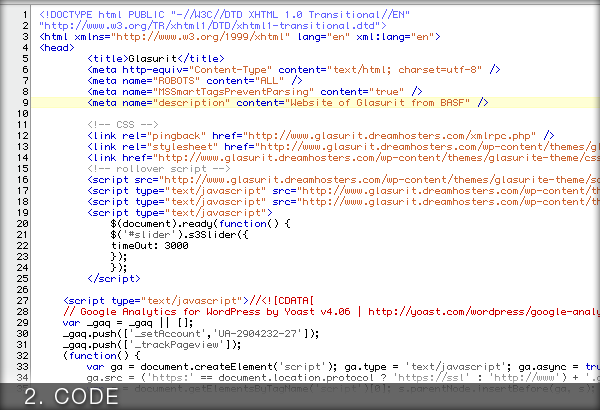This screenshot has height=410, width=600.
Task: Click the CDATA script tag line 27
Action: pyautogui.click(x=188, y=301)
